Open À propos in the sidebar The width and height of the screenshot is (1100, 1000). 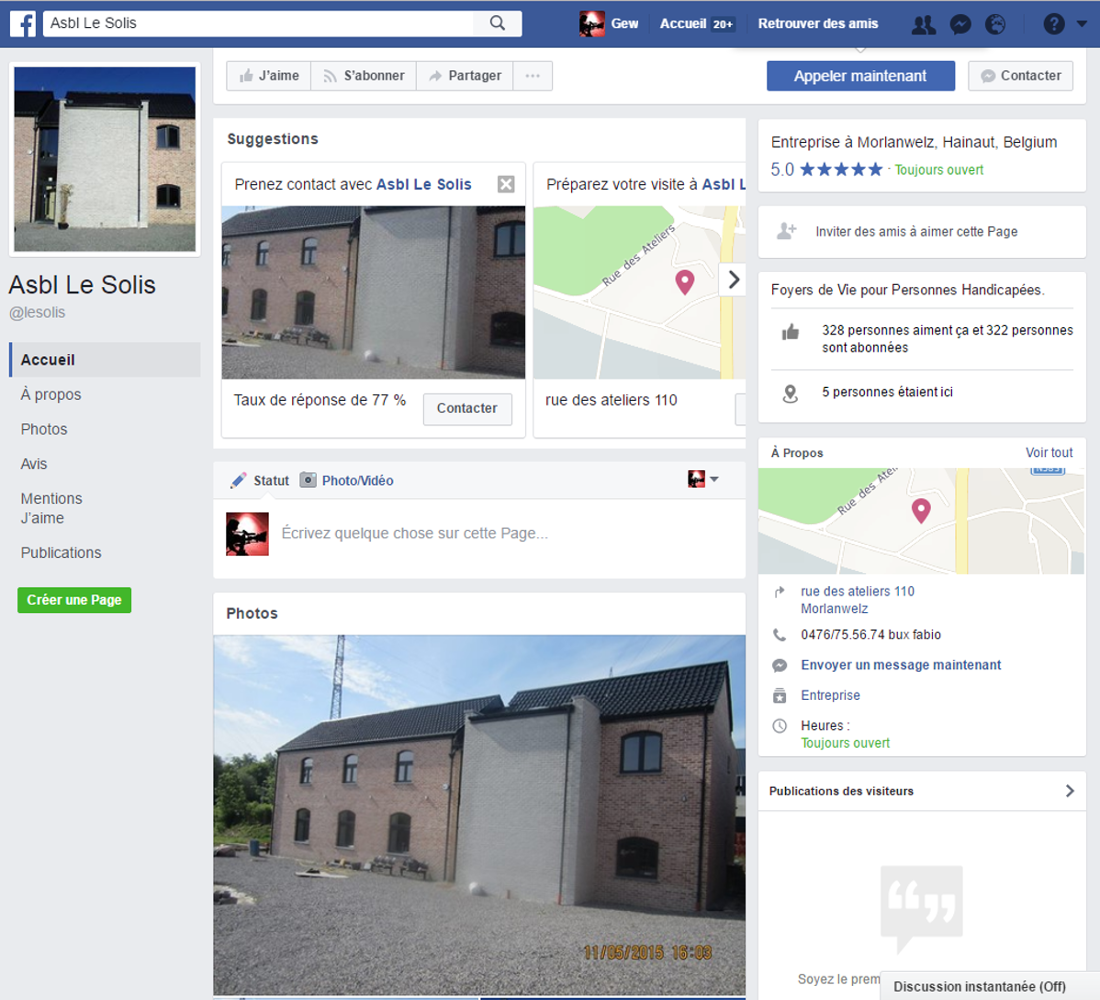point(51,394)
